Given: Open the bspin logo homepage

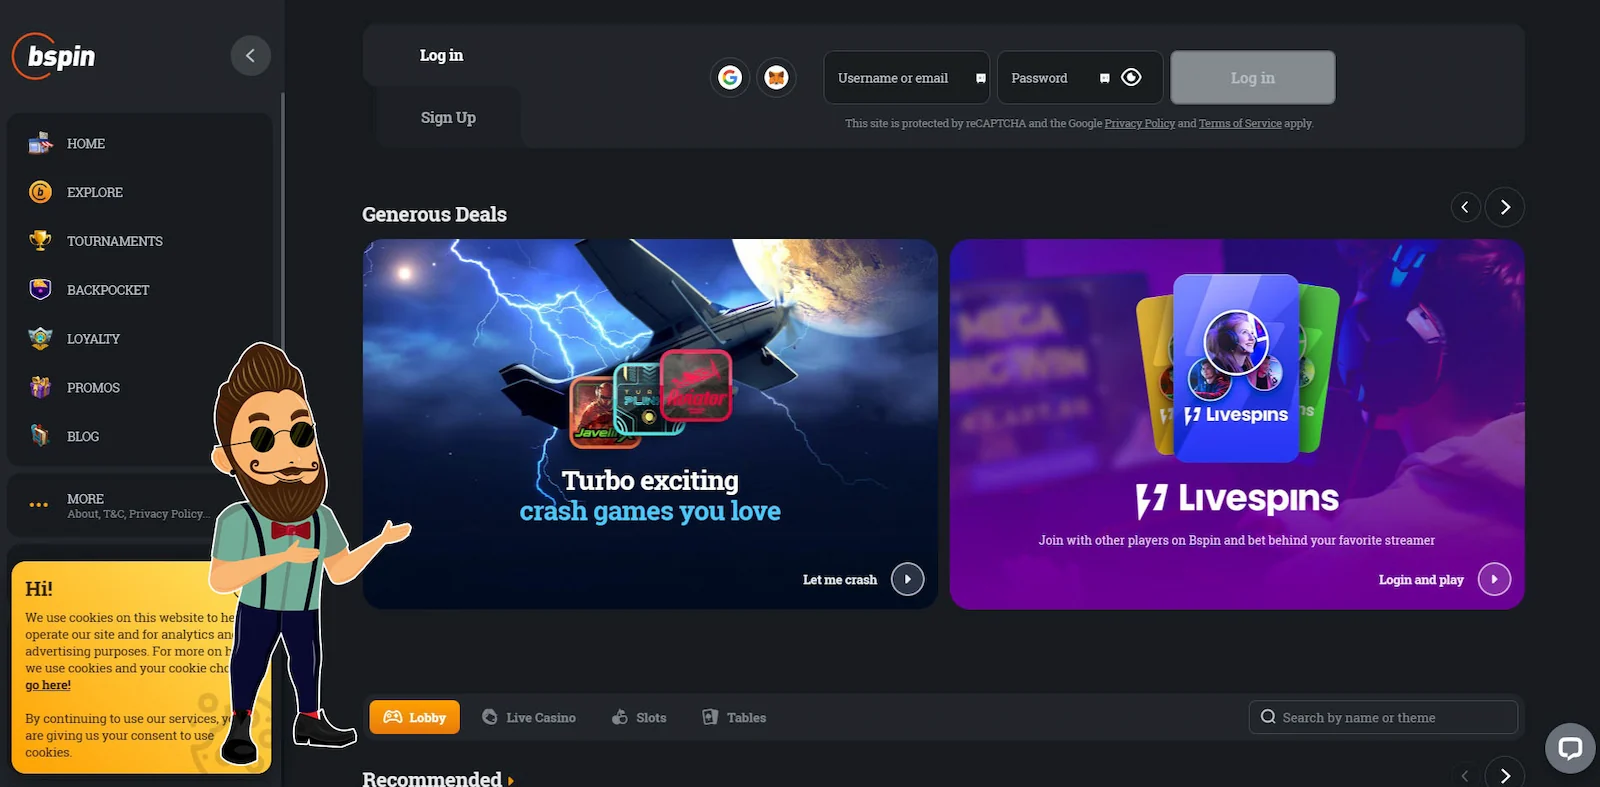Looking at the screenshot, I should [54, 56].
